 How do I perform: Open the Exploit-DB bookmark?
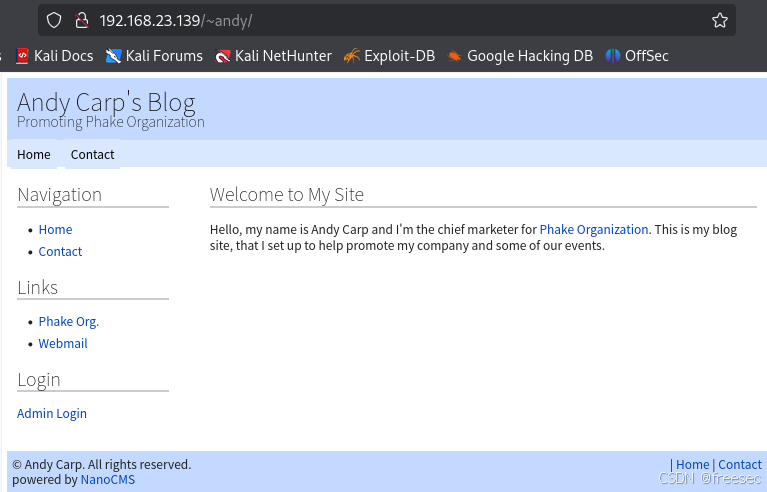coord(389,56)
